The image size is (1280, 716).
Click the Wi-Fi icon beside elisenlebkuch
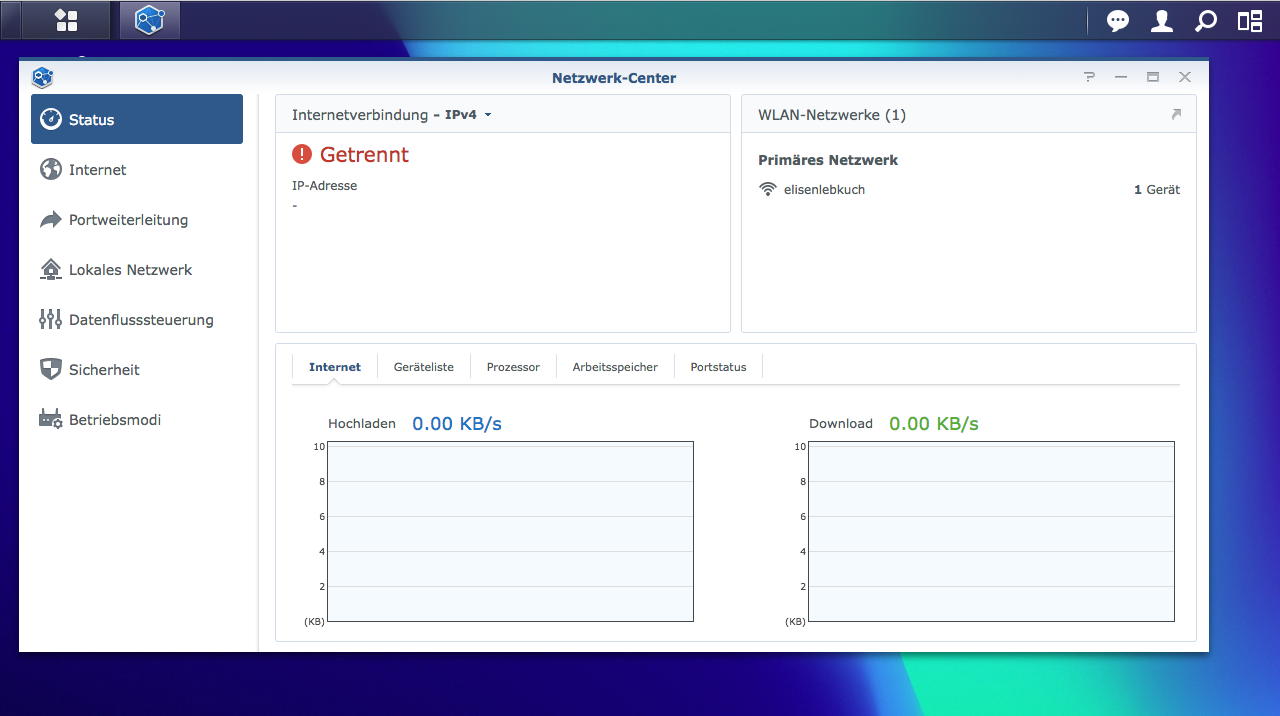click(768, 189)
